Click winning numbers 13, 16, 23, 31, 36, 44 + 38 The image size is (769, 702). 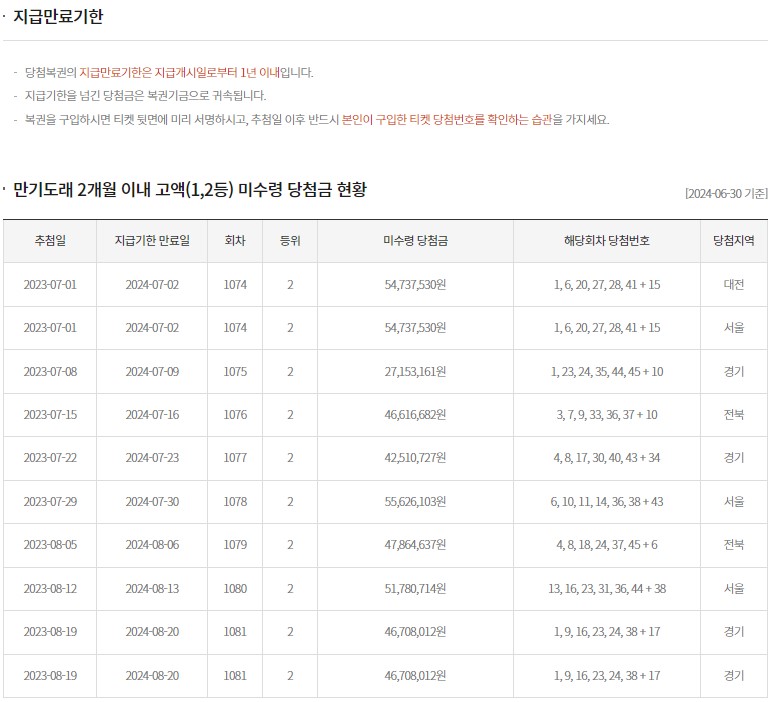[607, 589]
